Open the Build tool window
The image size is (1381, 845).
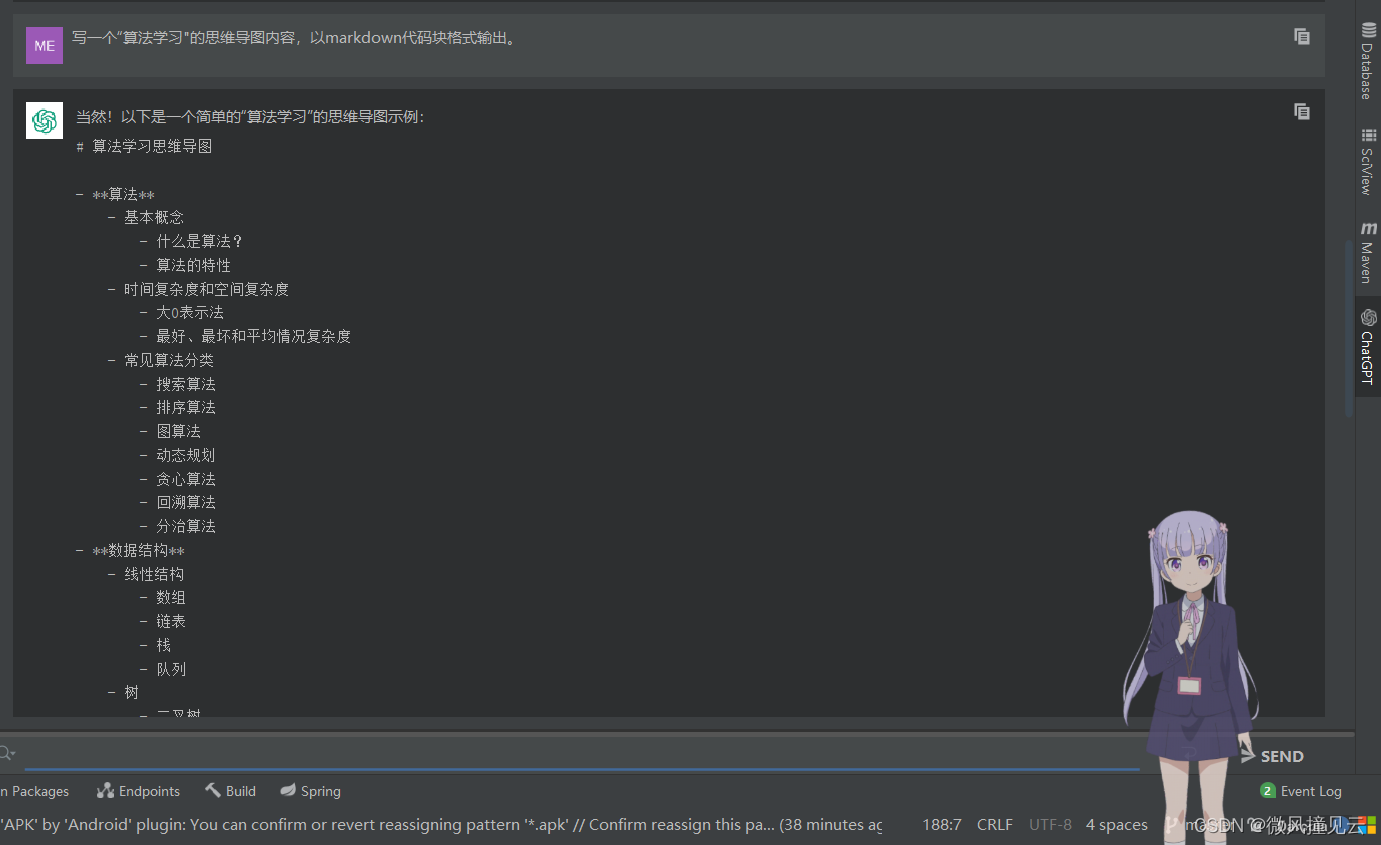pyautogui.click(x=230, y=791)
